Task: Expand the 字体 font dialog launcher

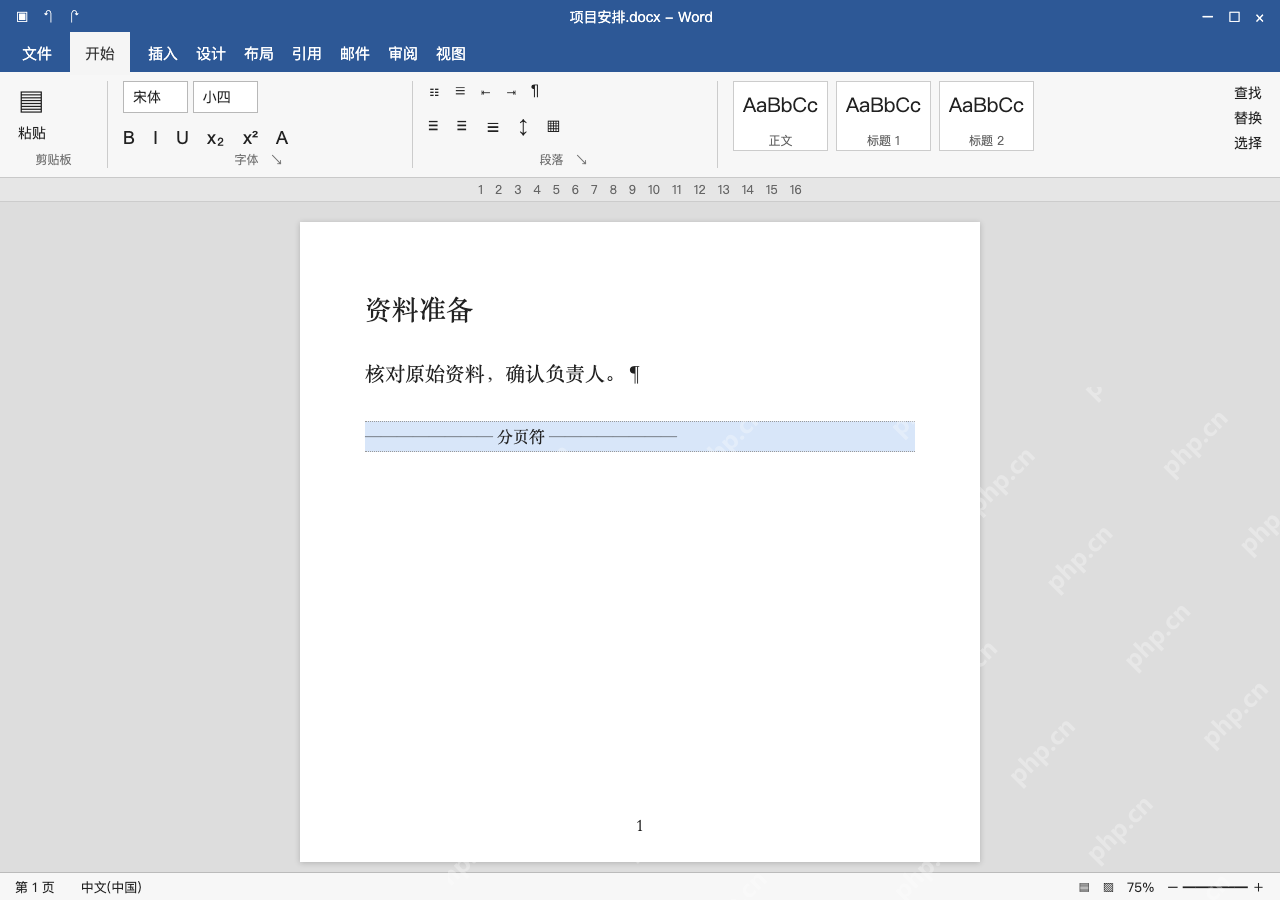Action: point(277,160)
